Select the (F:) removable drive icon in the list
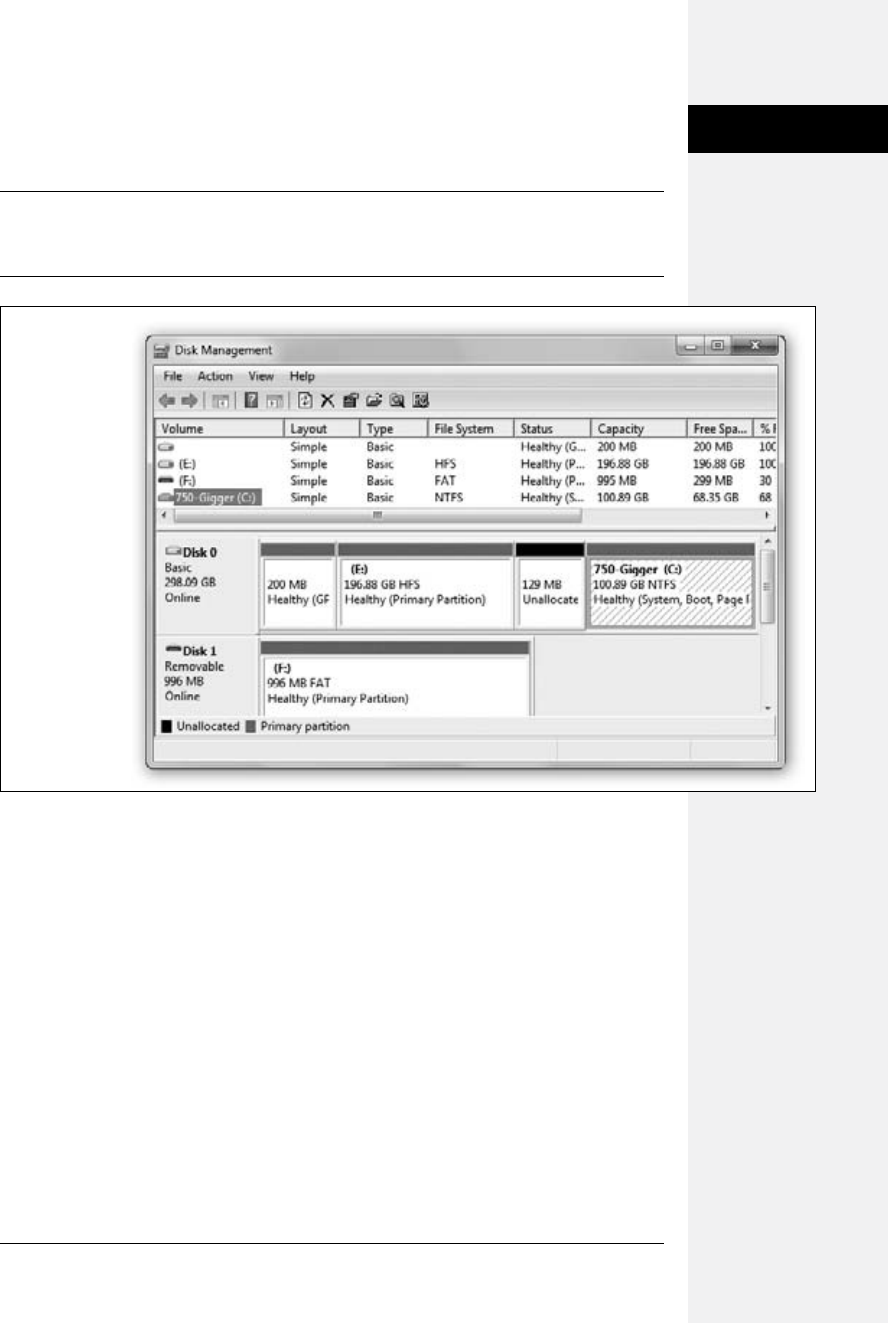 pos(166,481)
